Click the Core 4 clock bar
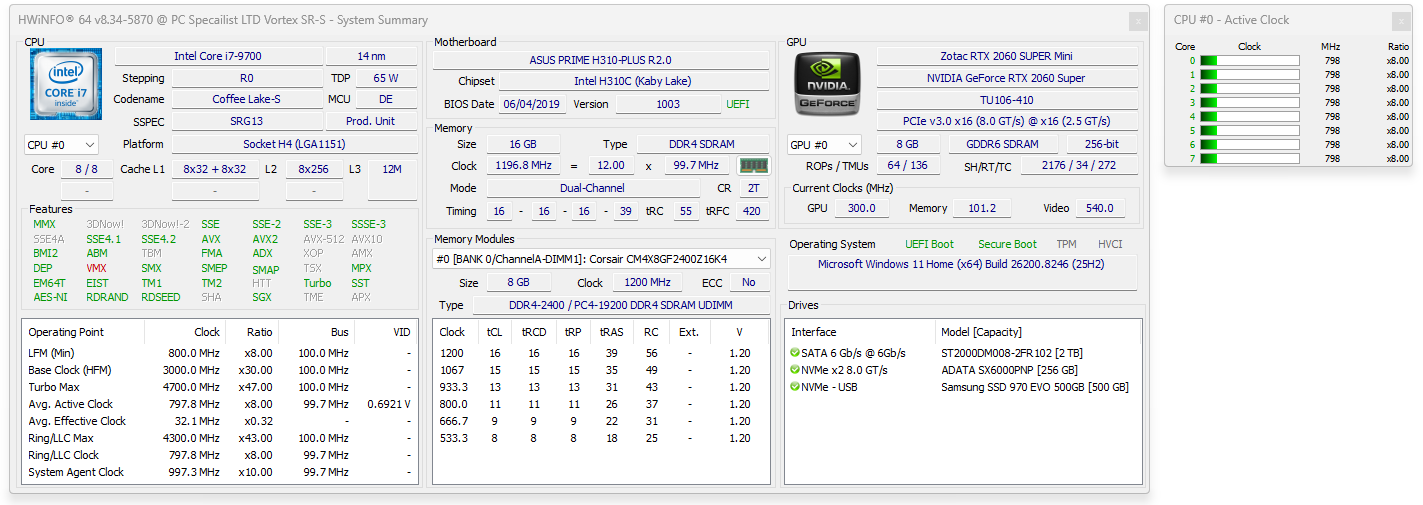The width and height of the screenshot is (1423, 505). [1249, 117]
